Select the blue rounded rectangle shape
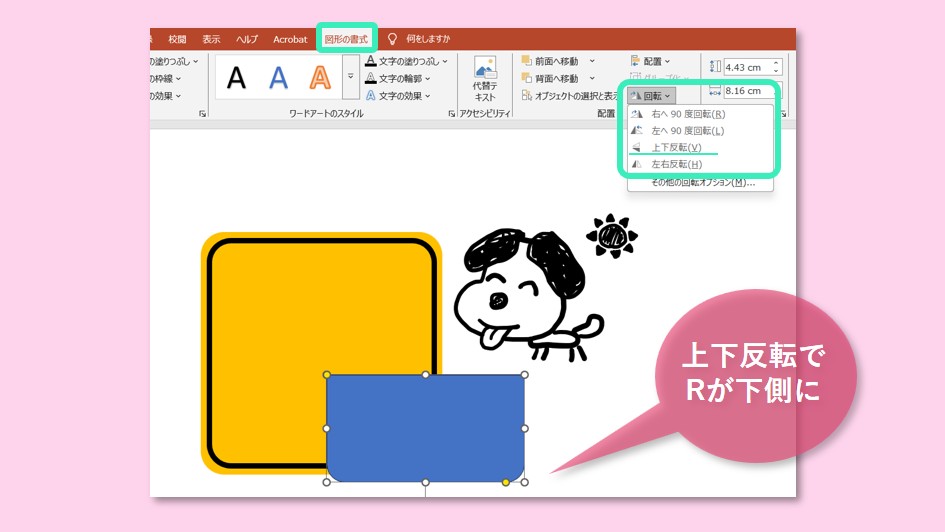The height and width of the screenshot is (532, 945). click(425, 428)
